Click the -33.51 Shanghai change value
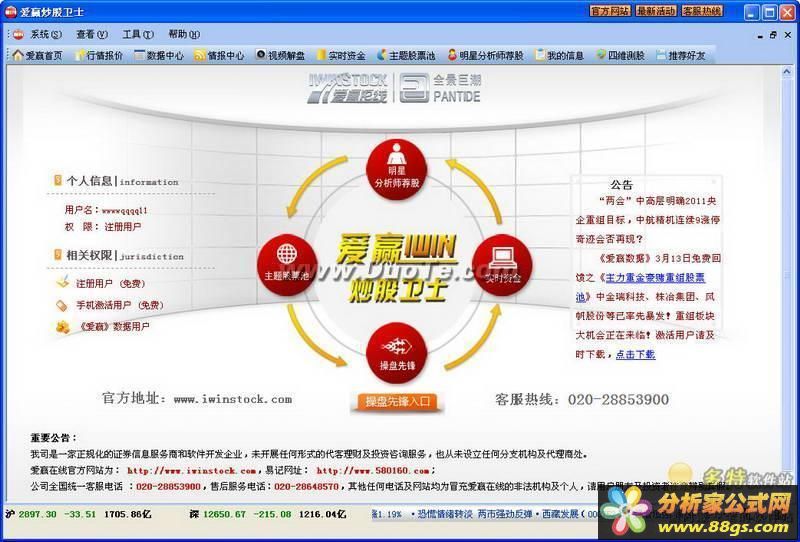Screen dimensions: 800x542 (x=80, y=514)
